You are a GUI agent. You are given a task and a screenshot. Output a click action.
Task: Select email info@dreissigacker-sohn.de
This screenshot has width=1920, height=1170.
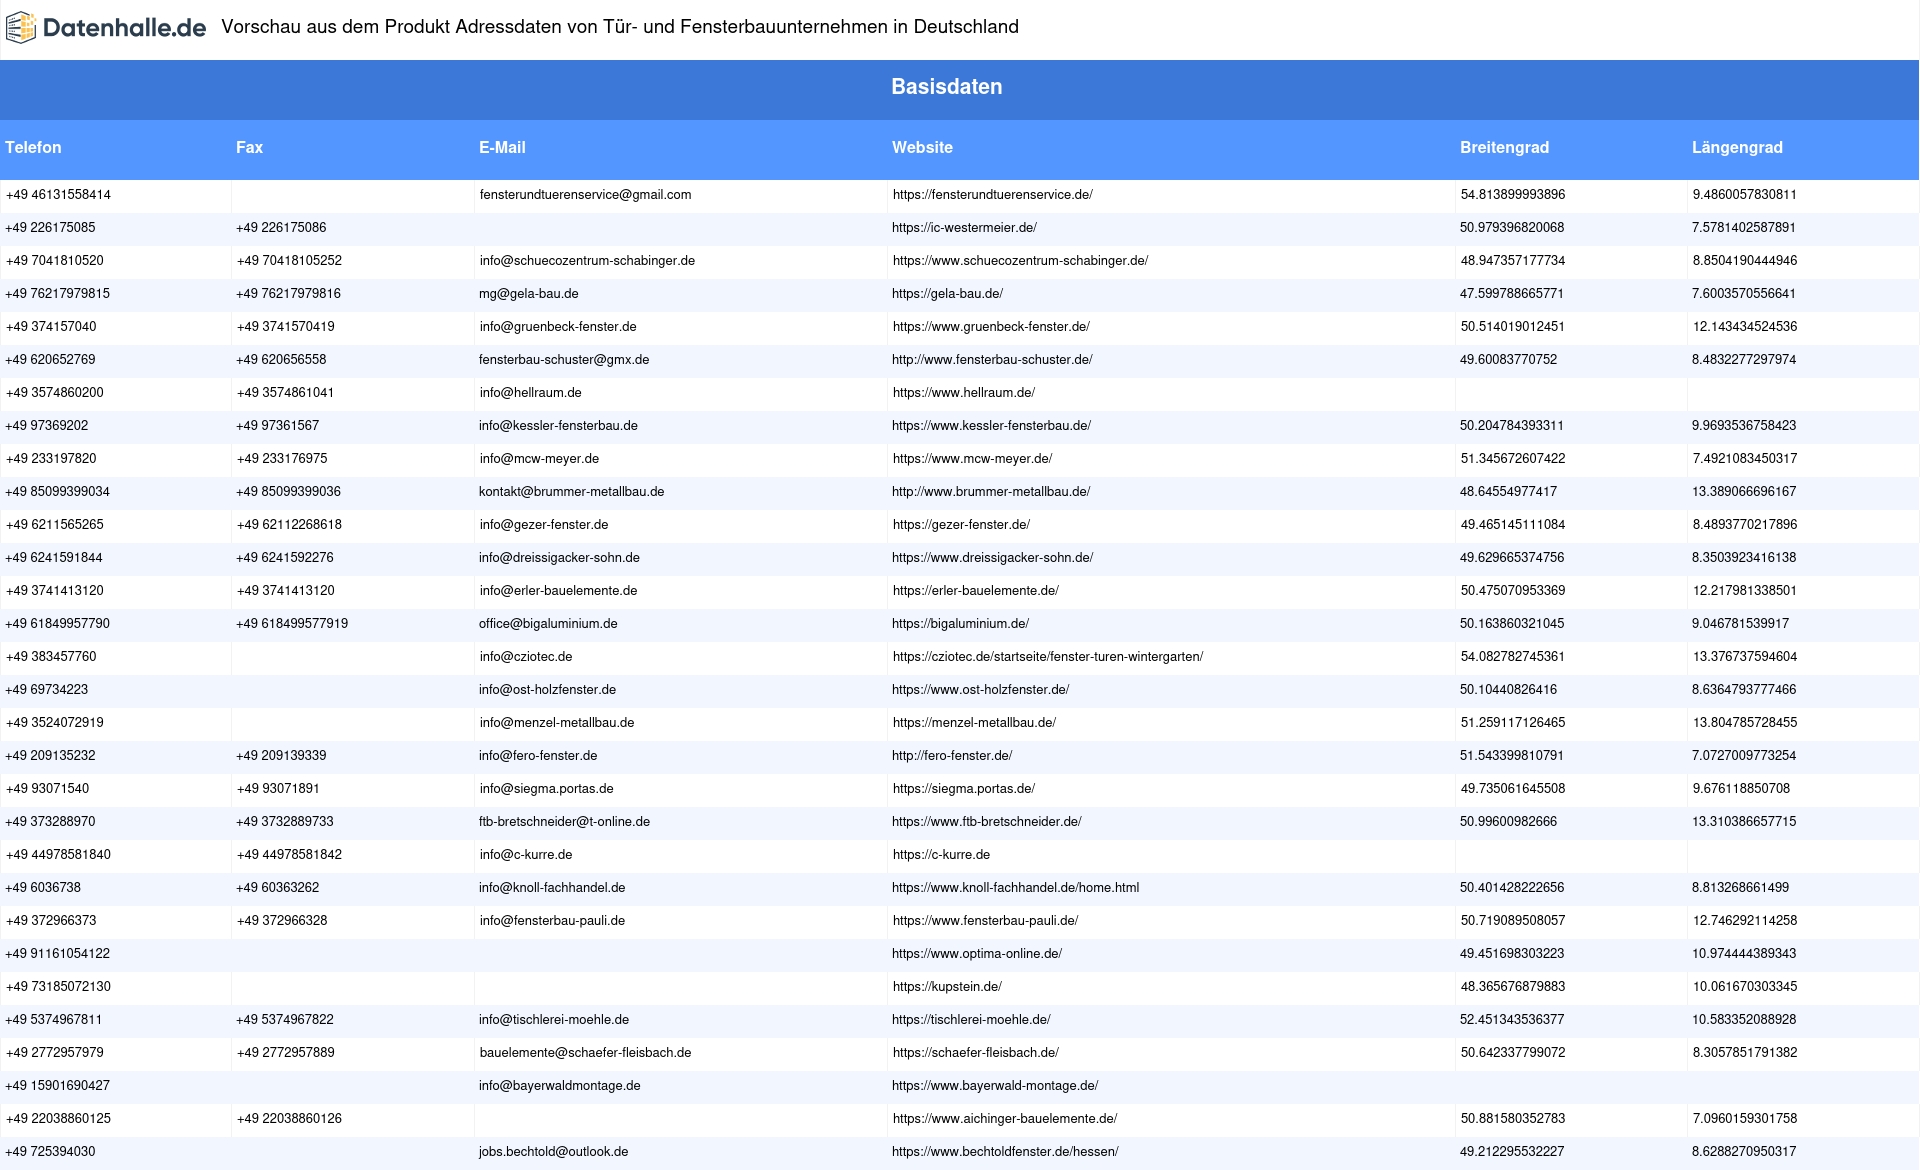(559, 558)
